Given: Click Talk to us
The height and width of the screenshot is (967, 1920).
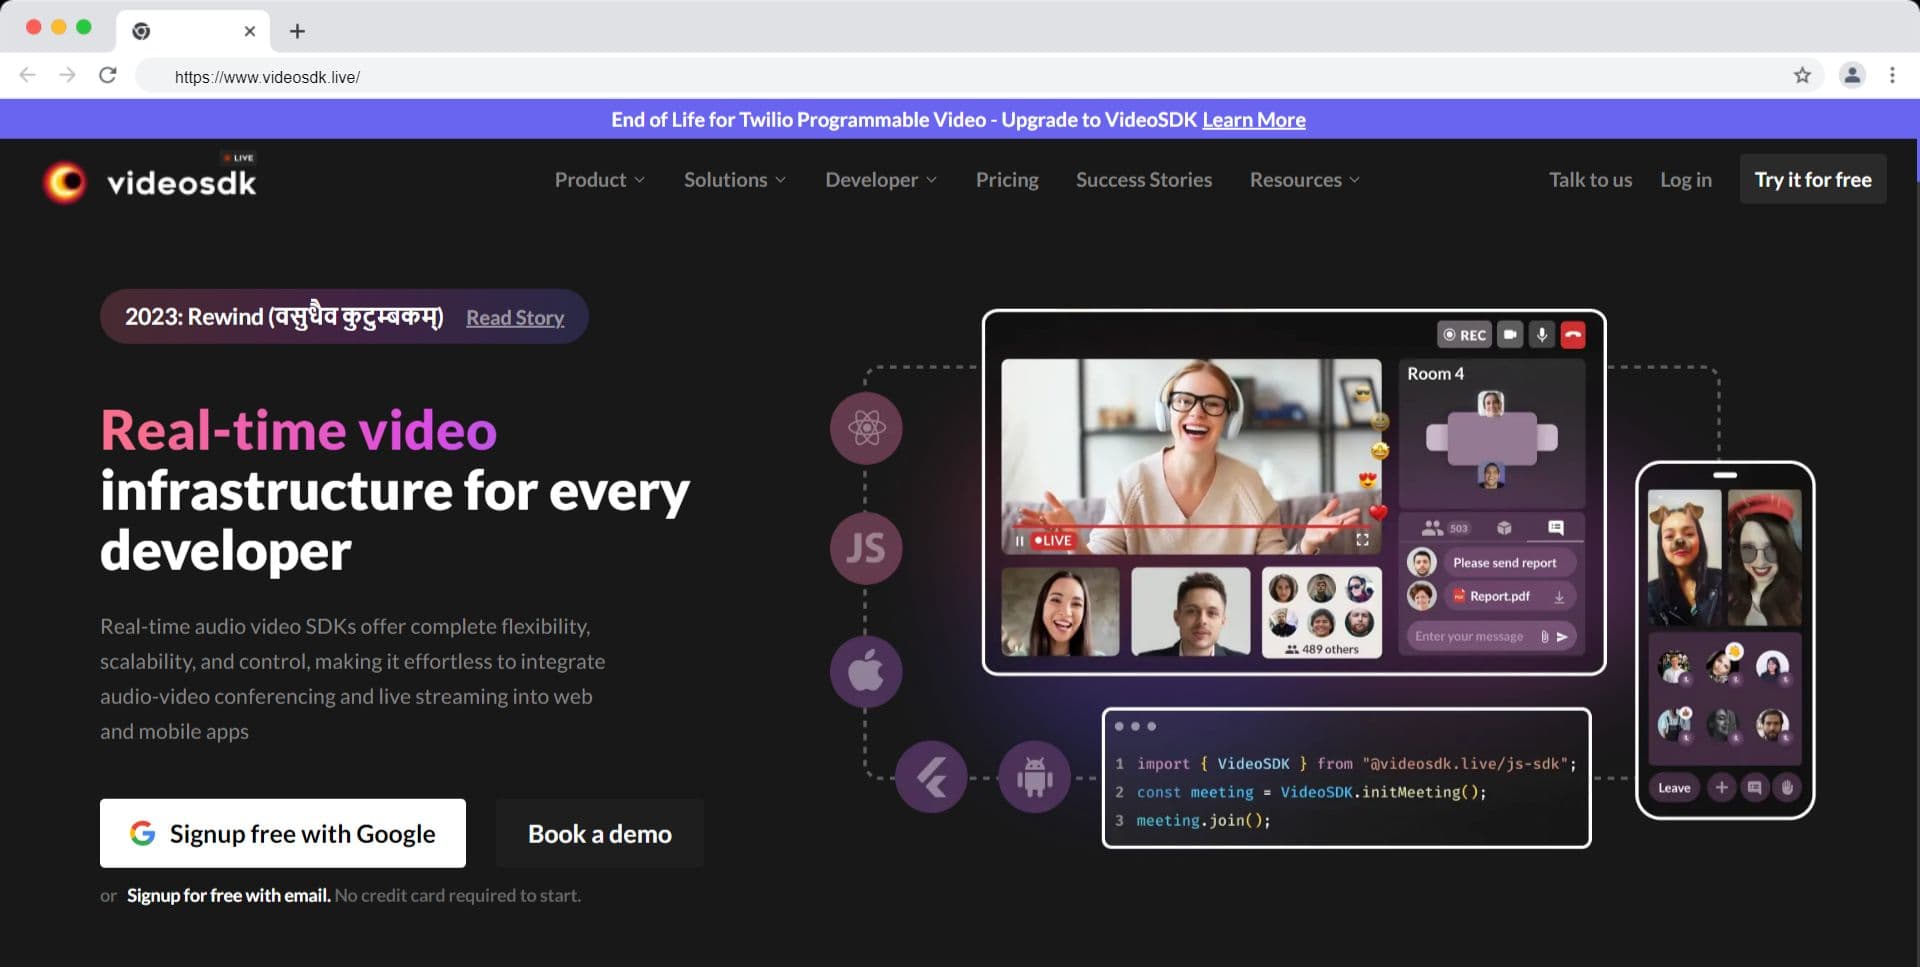Looking at the screenshot, I should tap(1590, 180).
